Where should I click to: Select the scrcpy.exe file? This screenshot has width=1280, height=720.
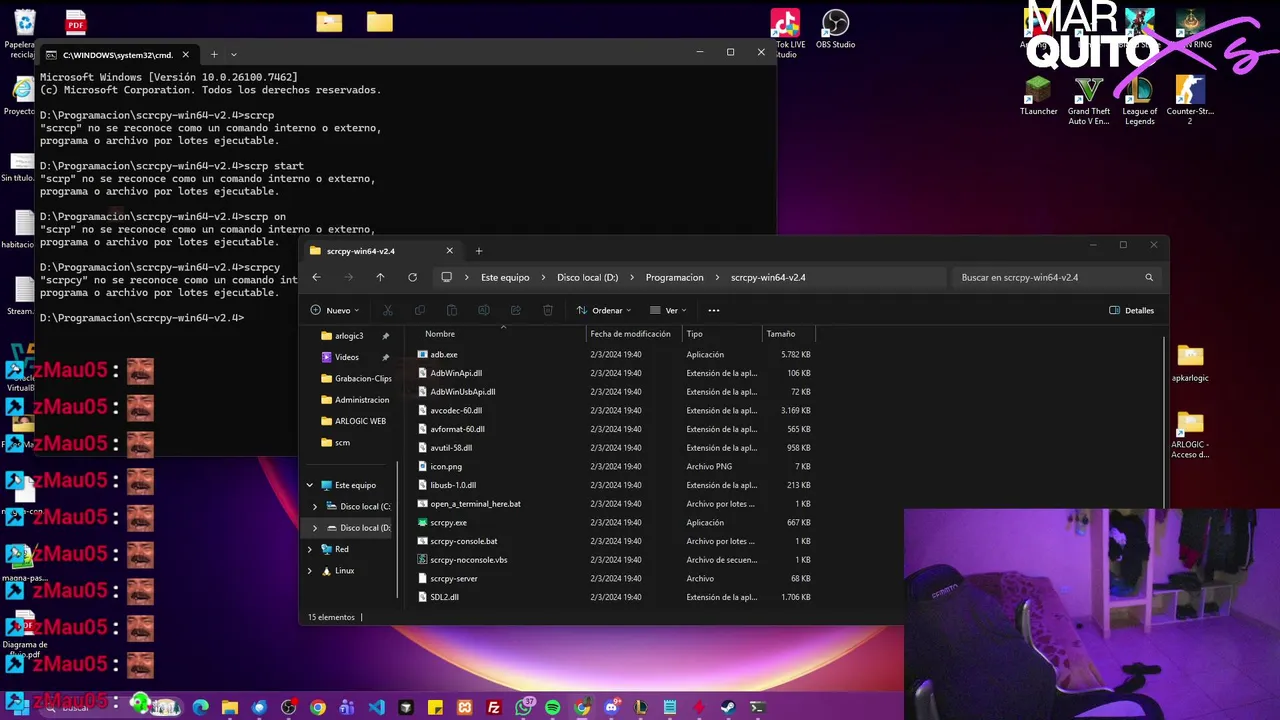[442, 522]
